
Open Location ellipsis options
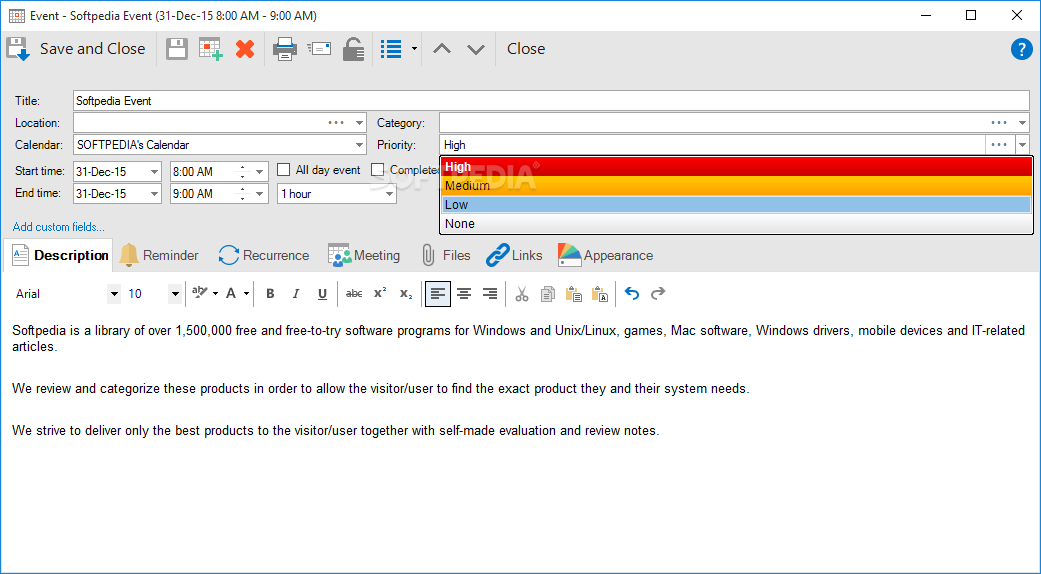337,123
